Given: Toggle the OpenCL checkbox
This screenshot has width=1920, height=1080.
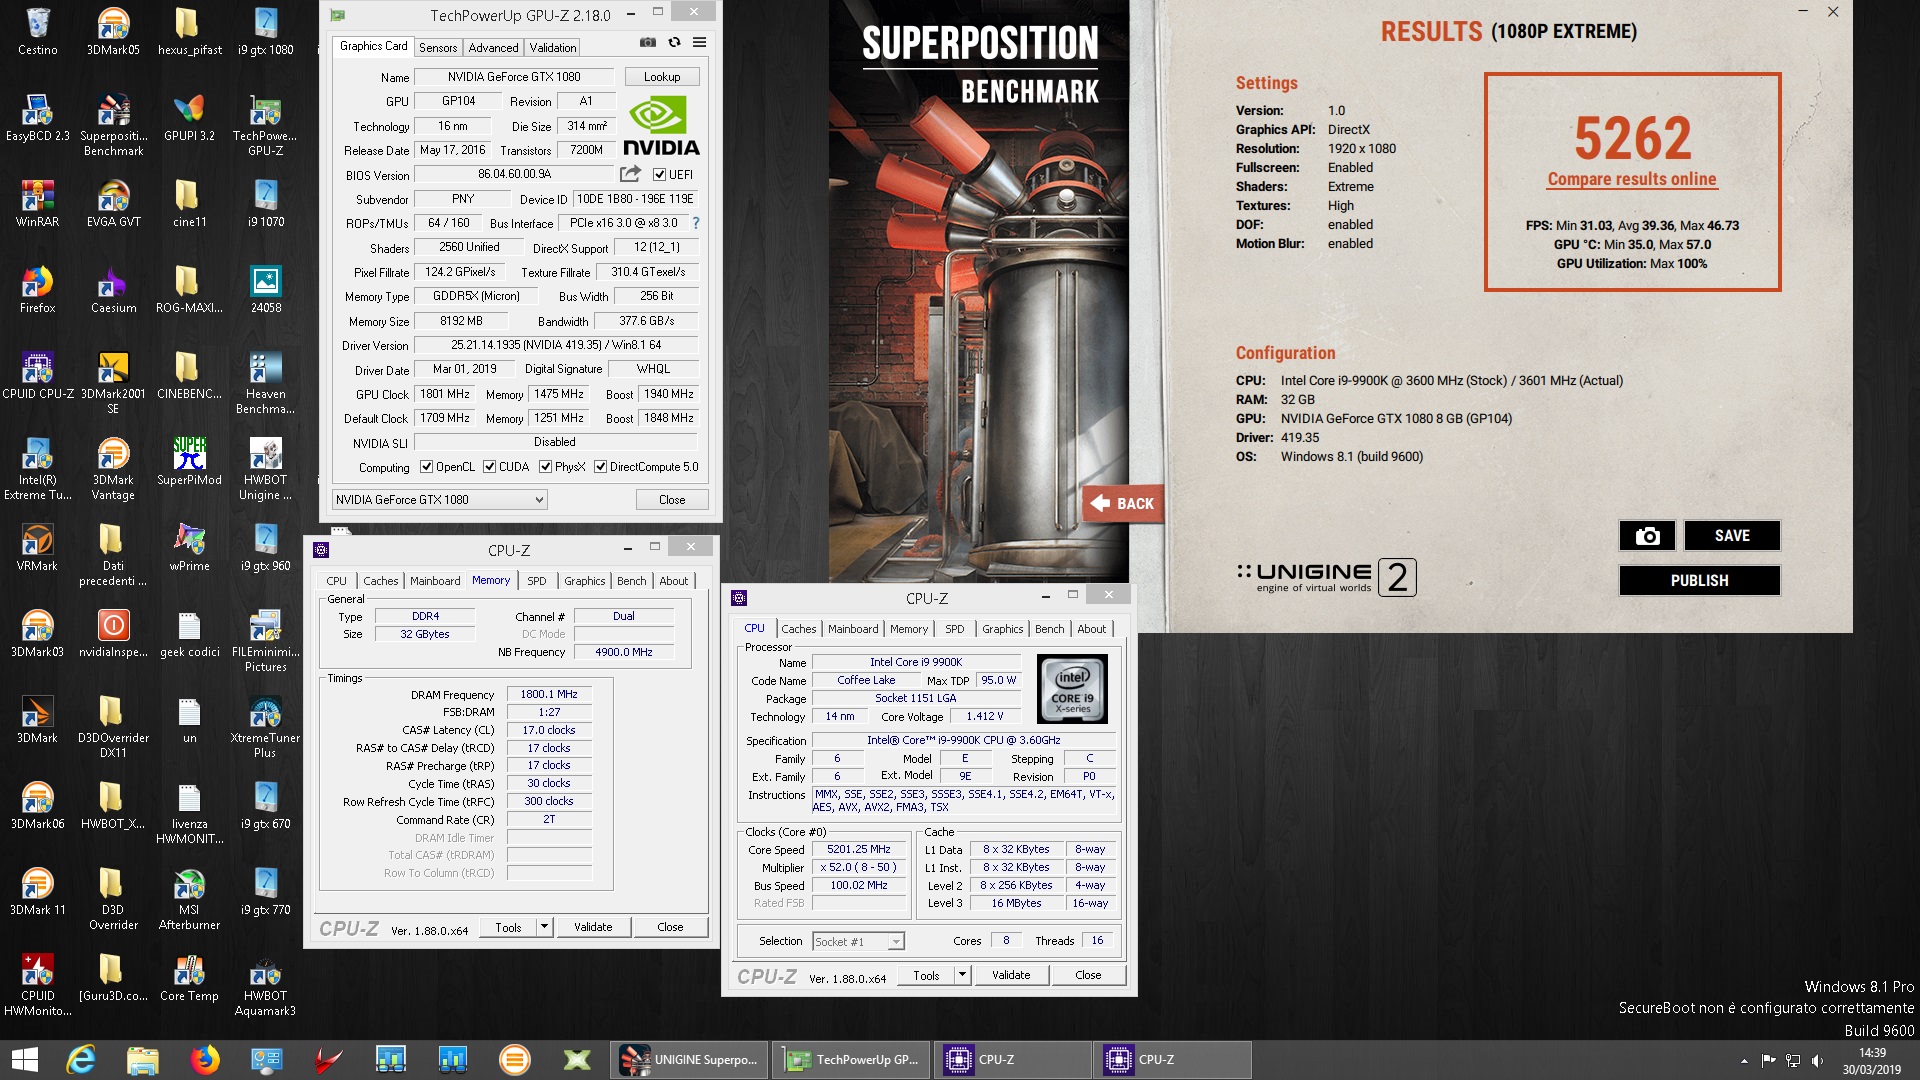Looking at the screenshot, I should click(426, 467).
